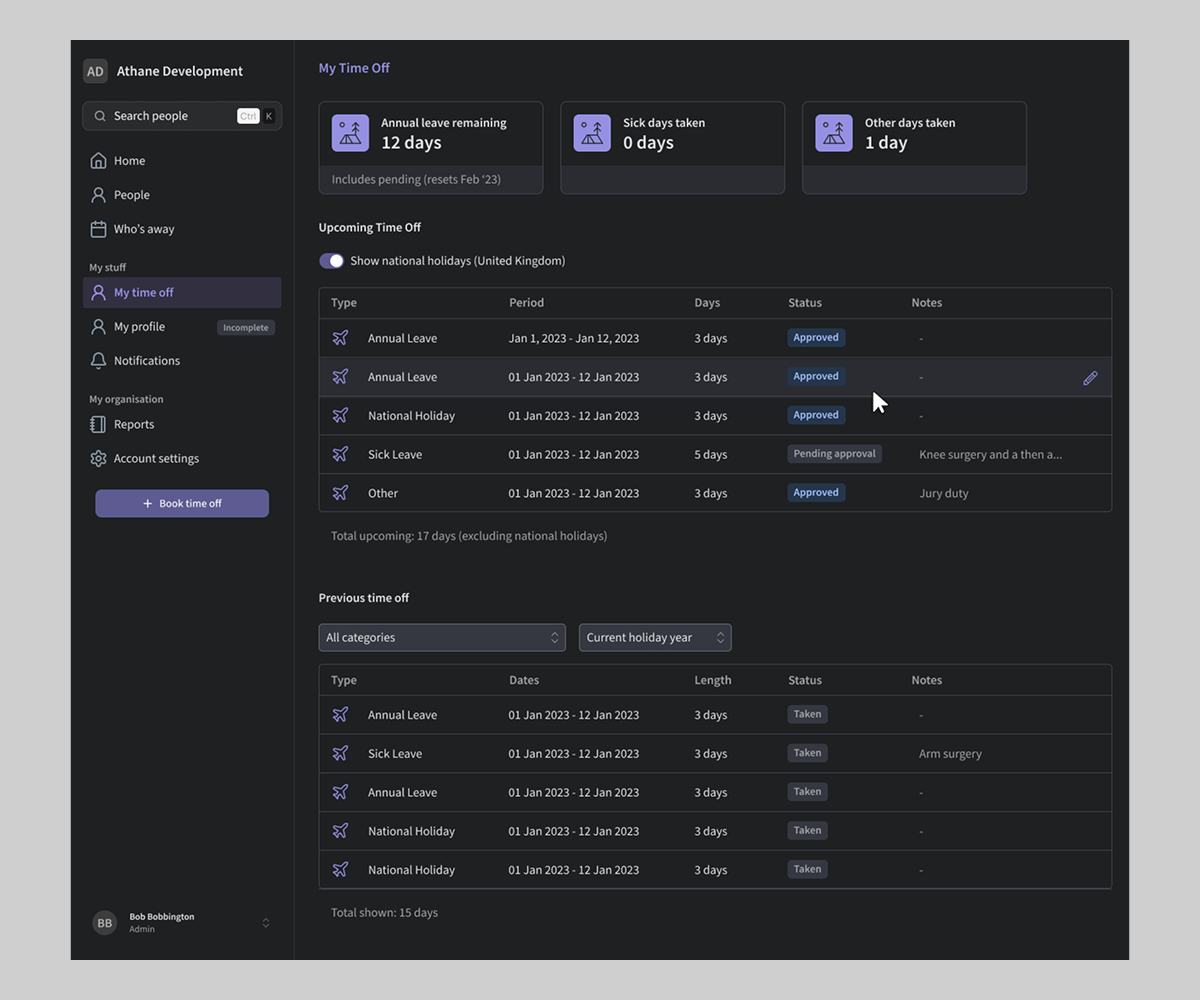The width and height of the screenshot is (1200, 1000).
Task: Click the Pending approval status badge
Action: tap(834, 454)
